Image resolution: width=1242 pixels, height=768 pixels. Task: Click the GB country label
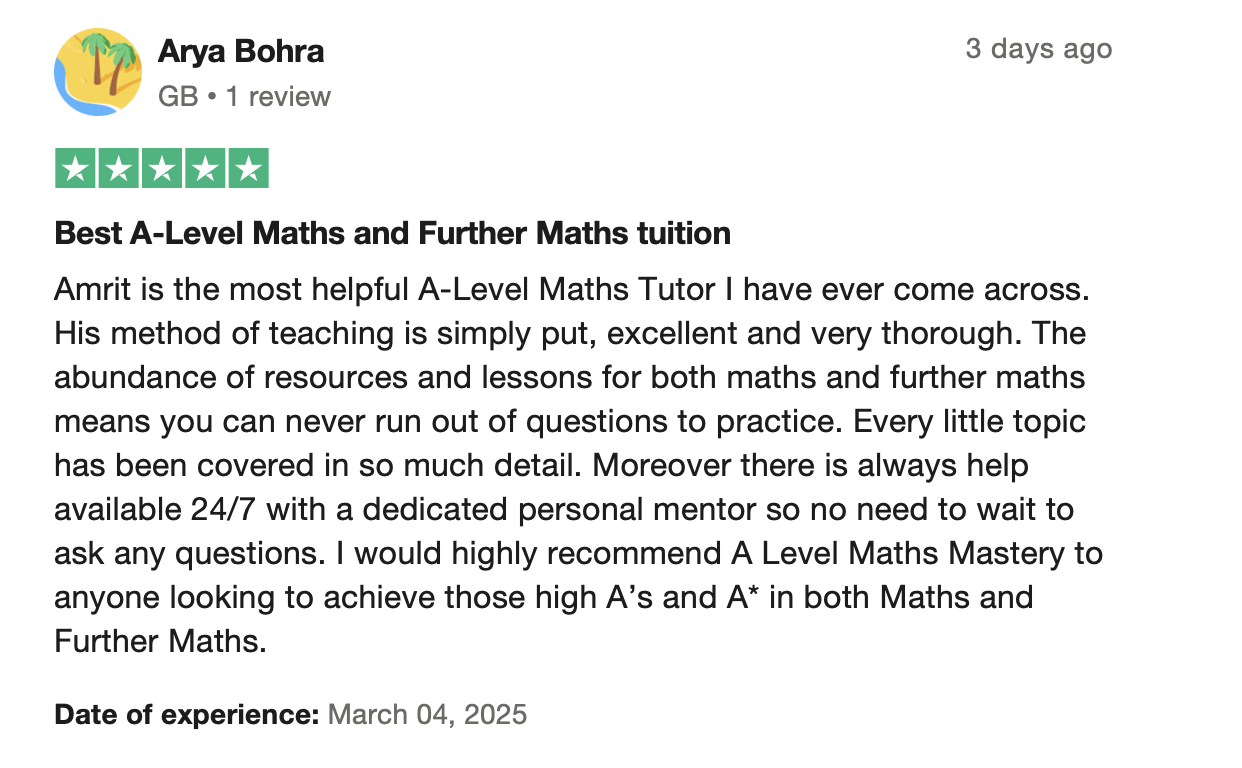[x=178, y=97]
